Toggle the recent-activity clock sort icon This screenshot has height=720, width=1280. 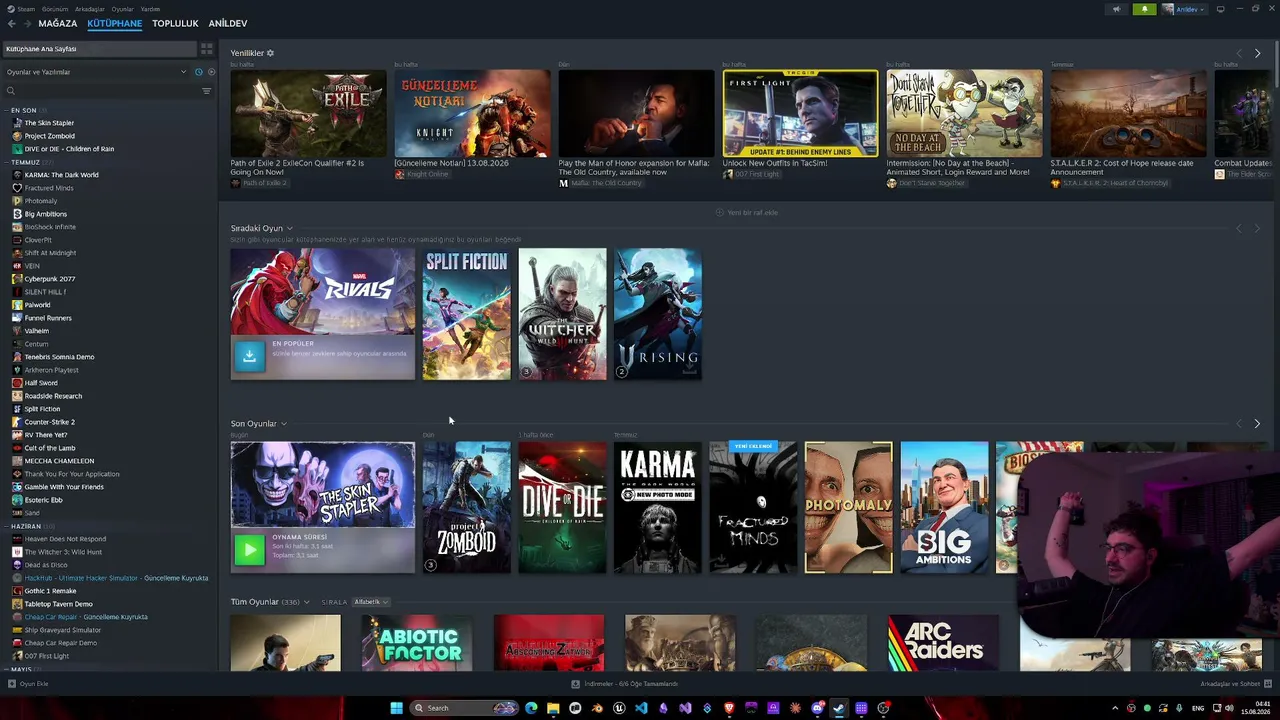point(198,72)
